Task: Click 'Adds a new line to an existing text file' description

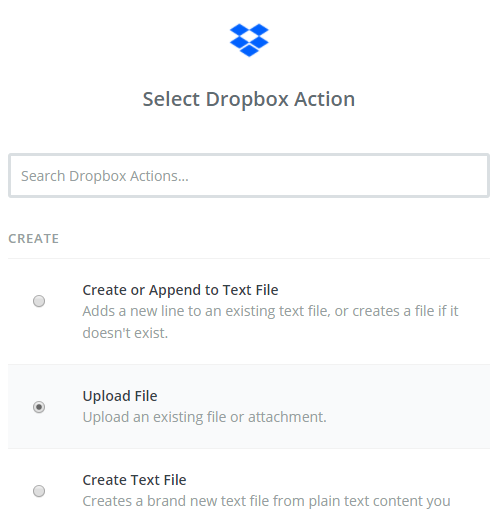Action: [270, 322]
